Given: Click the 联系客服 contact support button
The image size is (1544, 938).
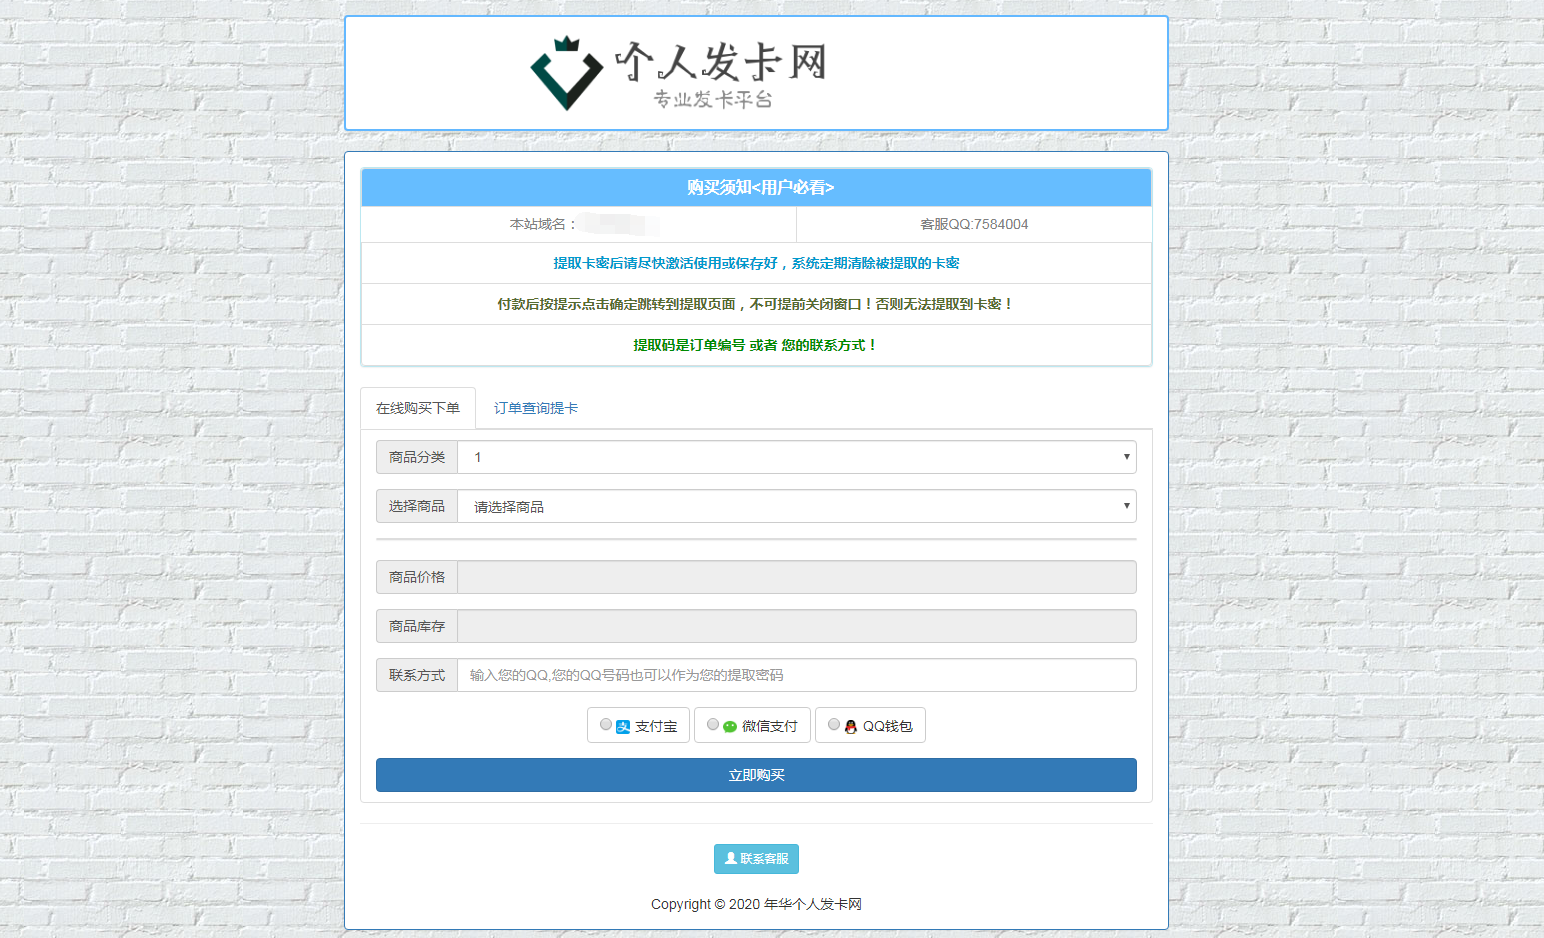Looking at the screenshot, I should 756,858.
